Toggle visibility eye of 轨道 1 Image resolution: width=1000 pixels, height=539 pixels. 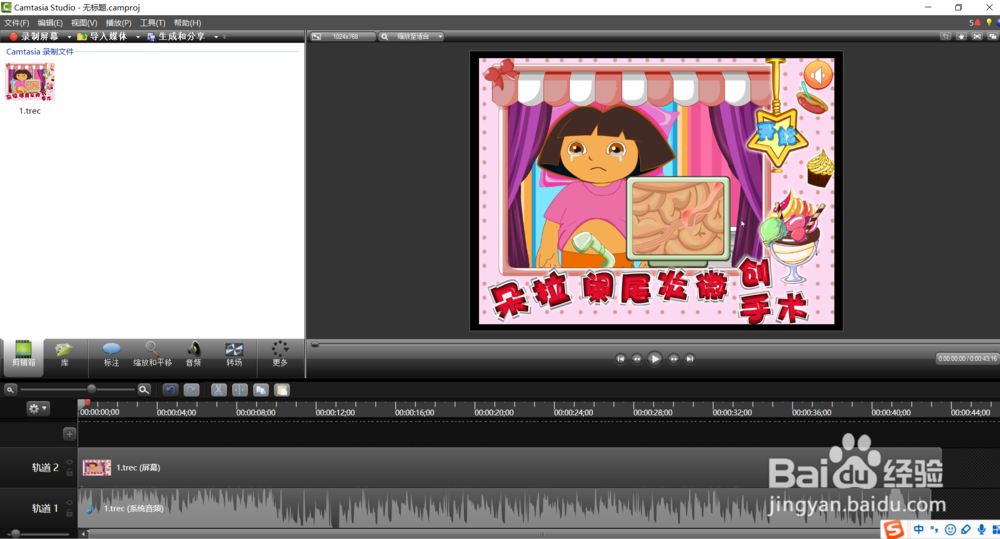(x=70, y=503)
